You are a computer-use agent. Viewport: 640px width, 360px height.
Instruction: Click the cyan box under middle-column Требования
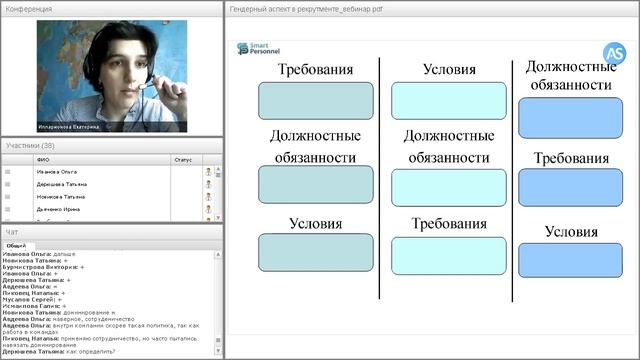(449, 256)
